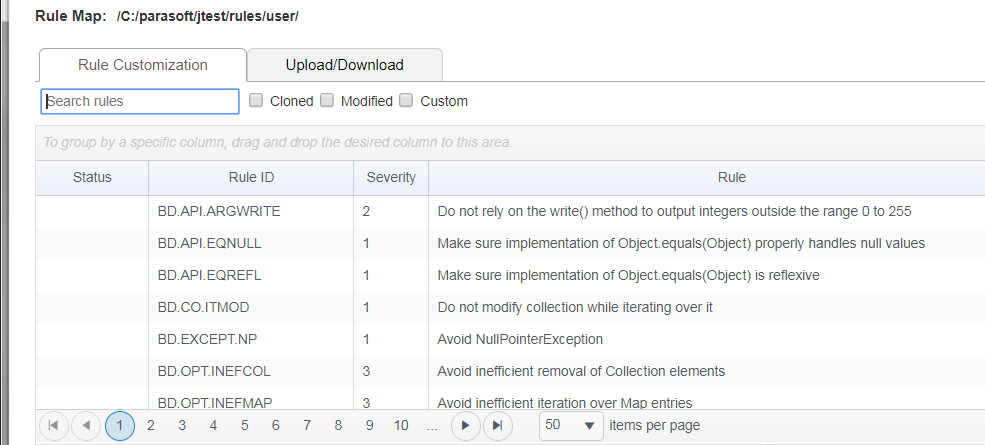Go to the previous page arrow
This screenshot has height=445, width=985.
tap(86, 426)
